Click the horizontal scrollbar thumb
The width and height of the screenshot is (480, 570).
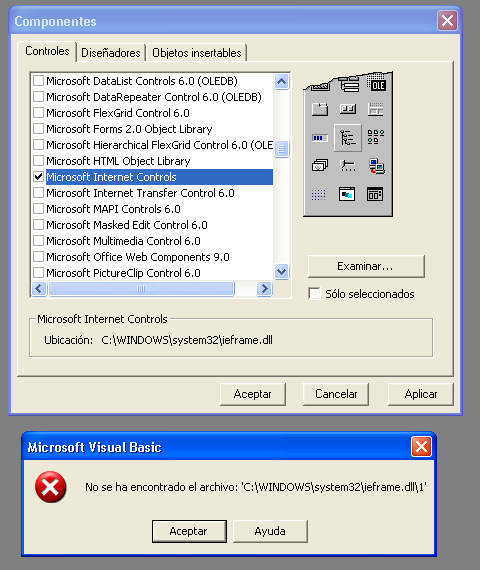(x=141, y=288)
